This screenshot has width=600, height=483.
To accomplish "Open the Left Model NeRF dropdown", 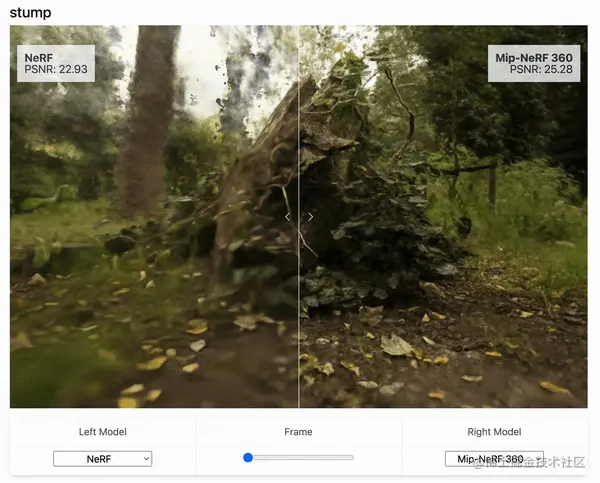I will click(x=103, y=459).
